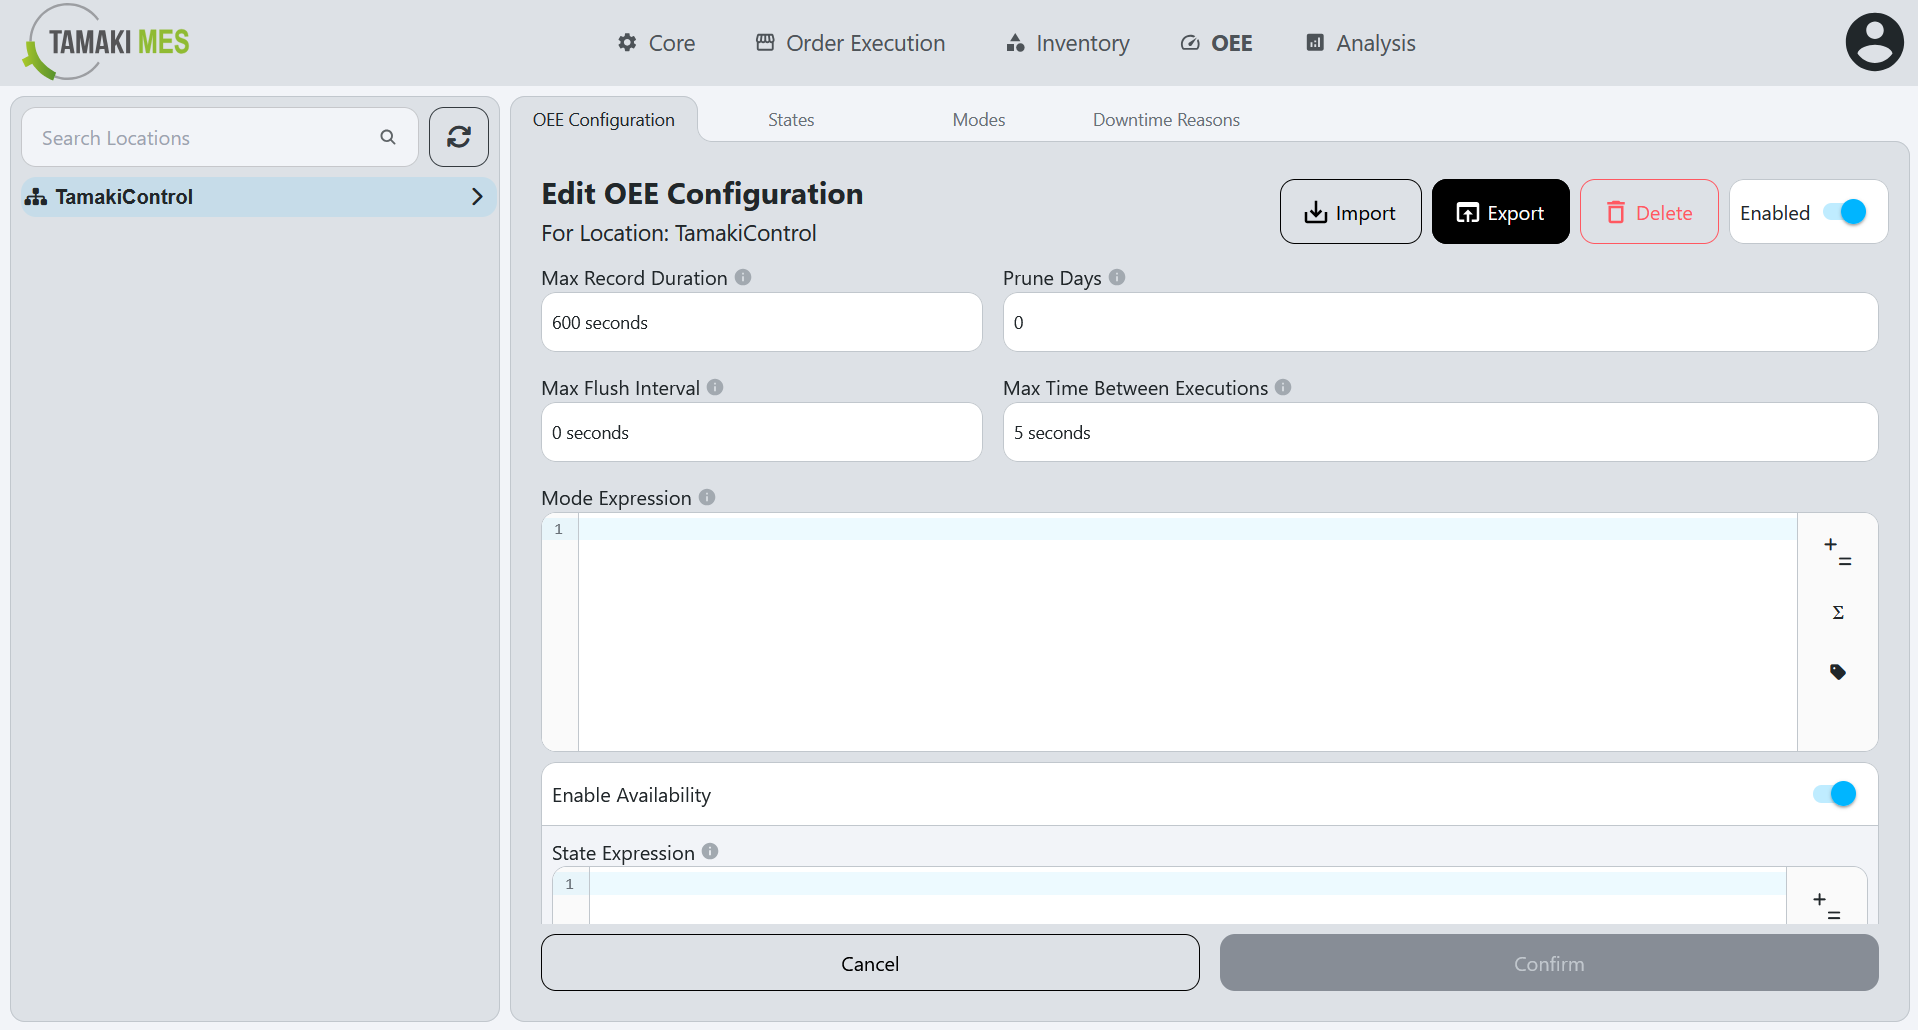Select the Modes tab
1918x1030 pixels.
click(x=978, y=119)
